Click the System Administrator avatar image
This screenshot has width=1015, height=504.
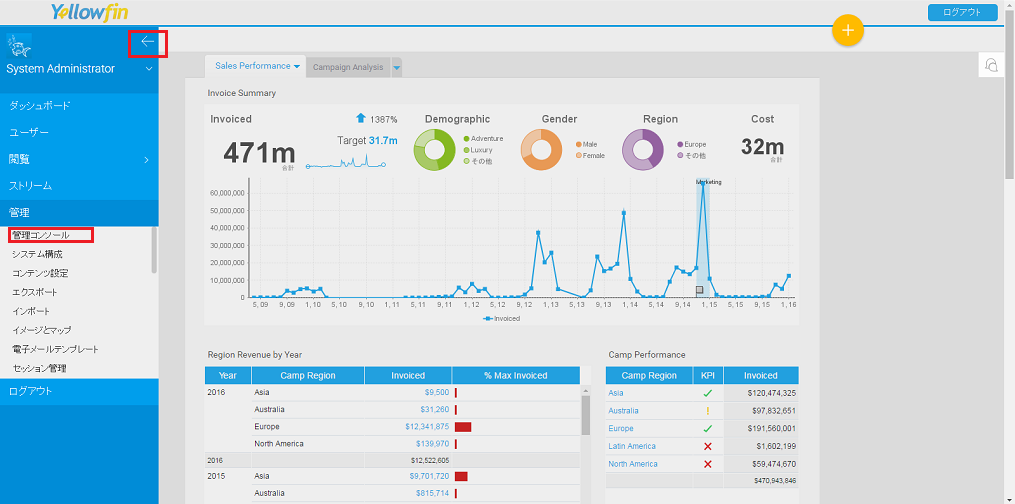click(19, 46)
